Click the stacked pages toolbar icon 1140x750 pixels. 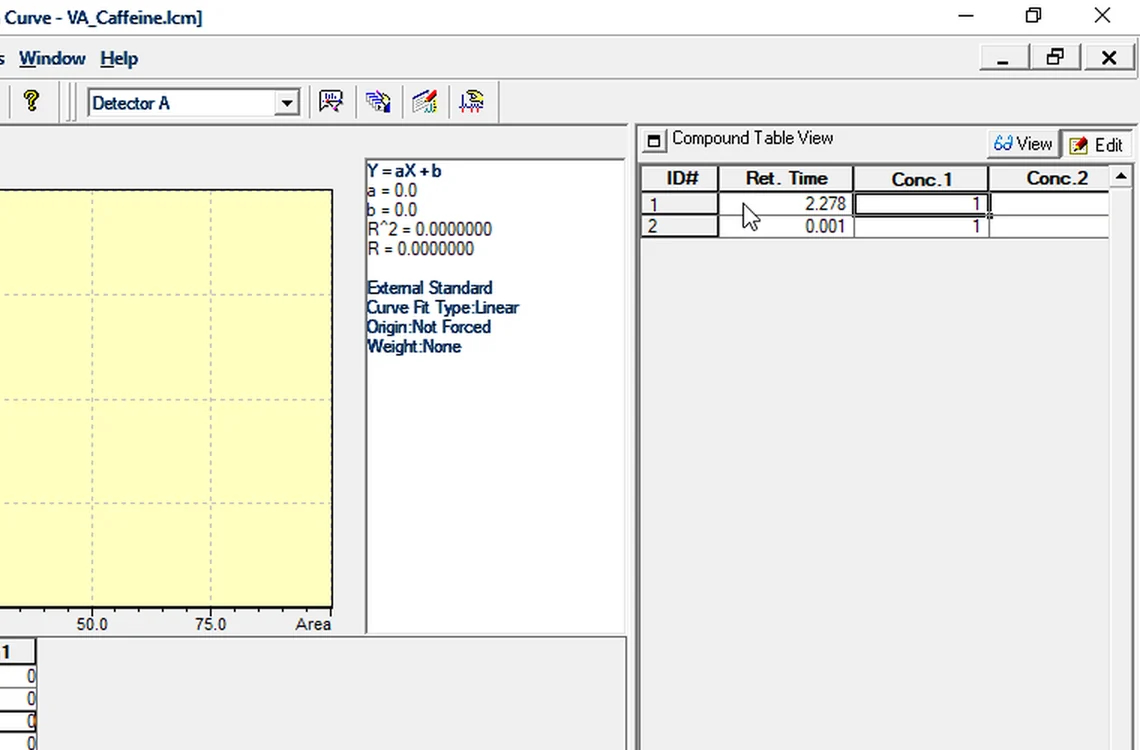[x=378, y=102]
